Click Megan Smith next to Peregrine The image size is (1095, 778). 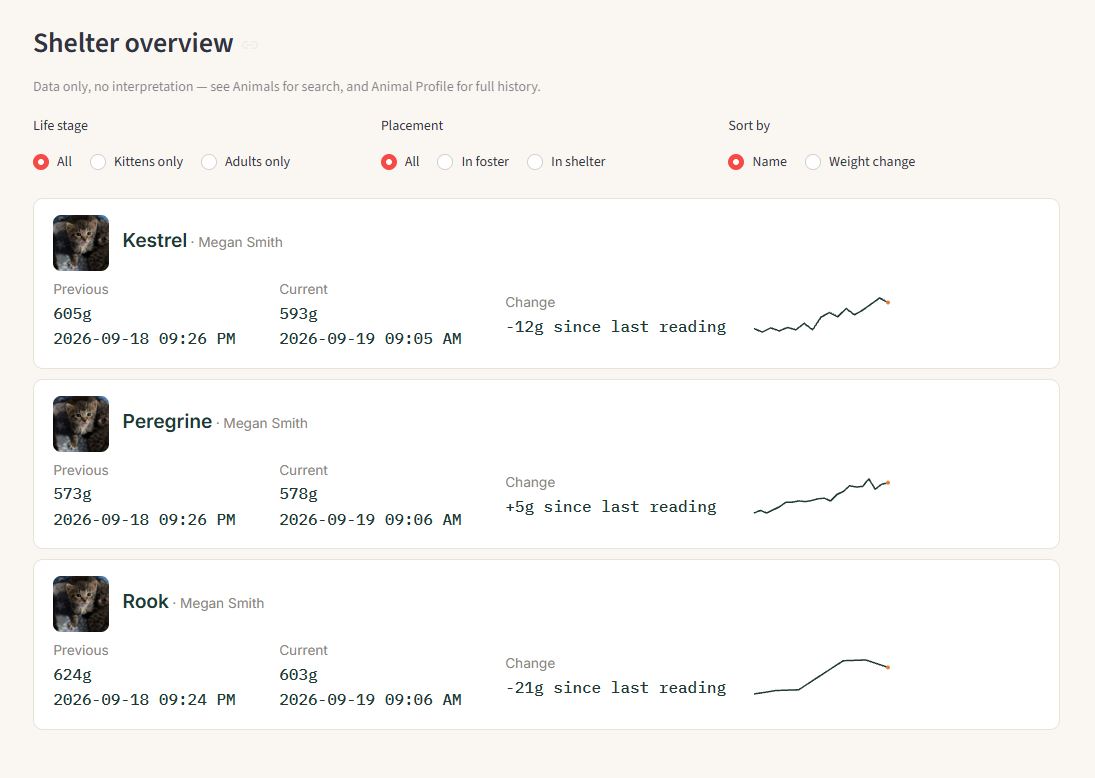tap(265, 423)
